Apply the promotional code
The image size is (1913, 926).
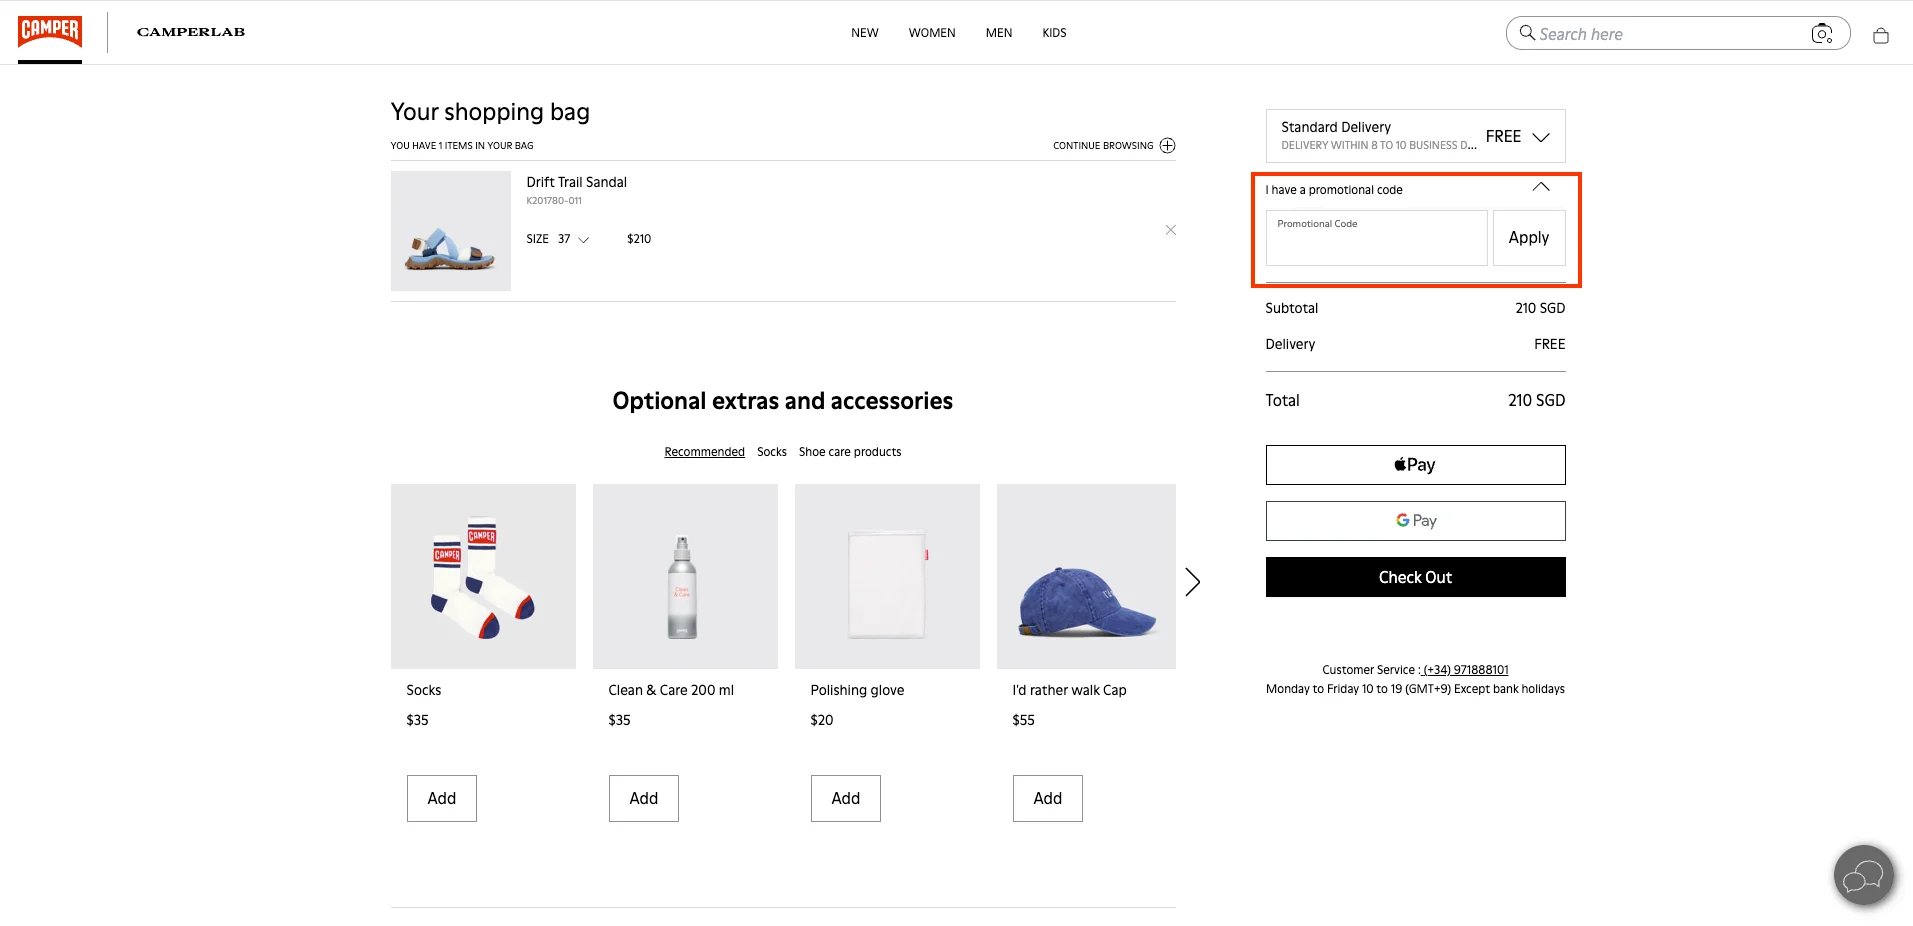point(1529,238)
